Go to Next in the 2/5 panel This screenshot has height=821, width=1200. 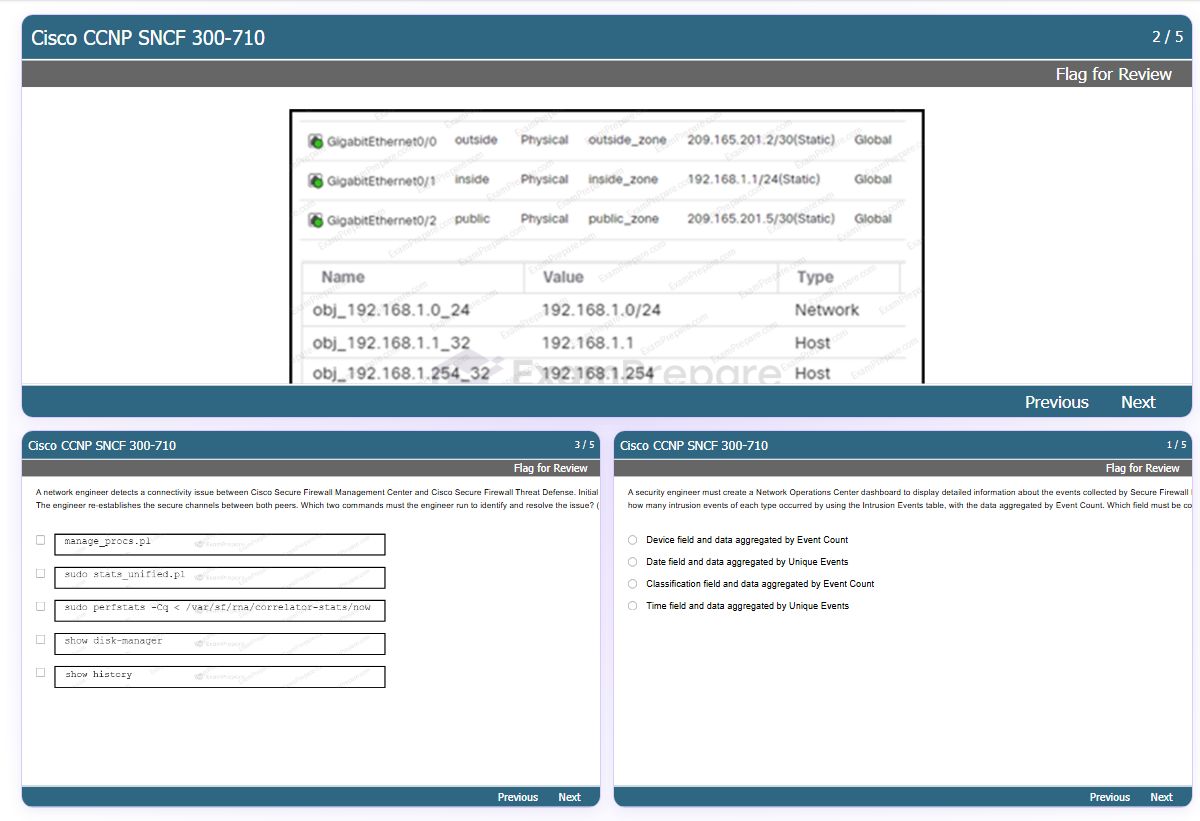coord(1138,402)
